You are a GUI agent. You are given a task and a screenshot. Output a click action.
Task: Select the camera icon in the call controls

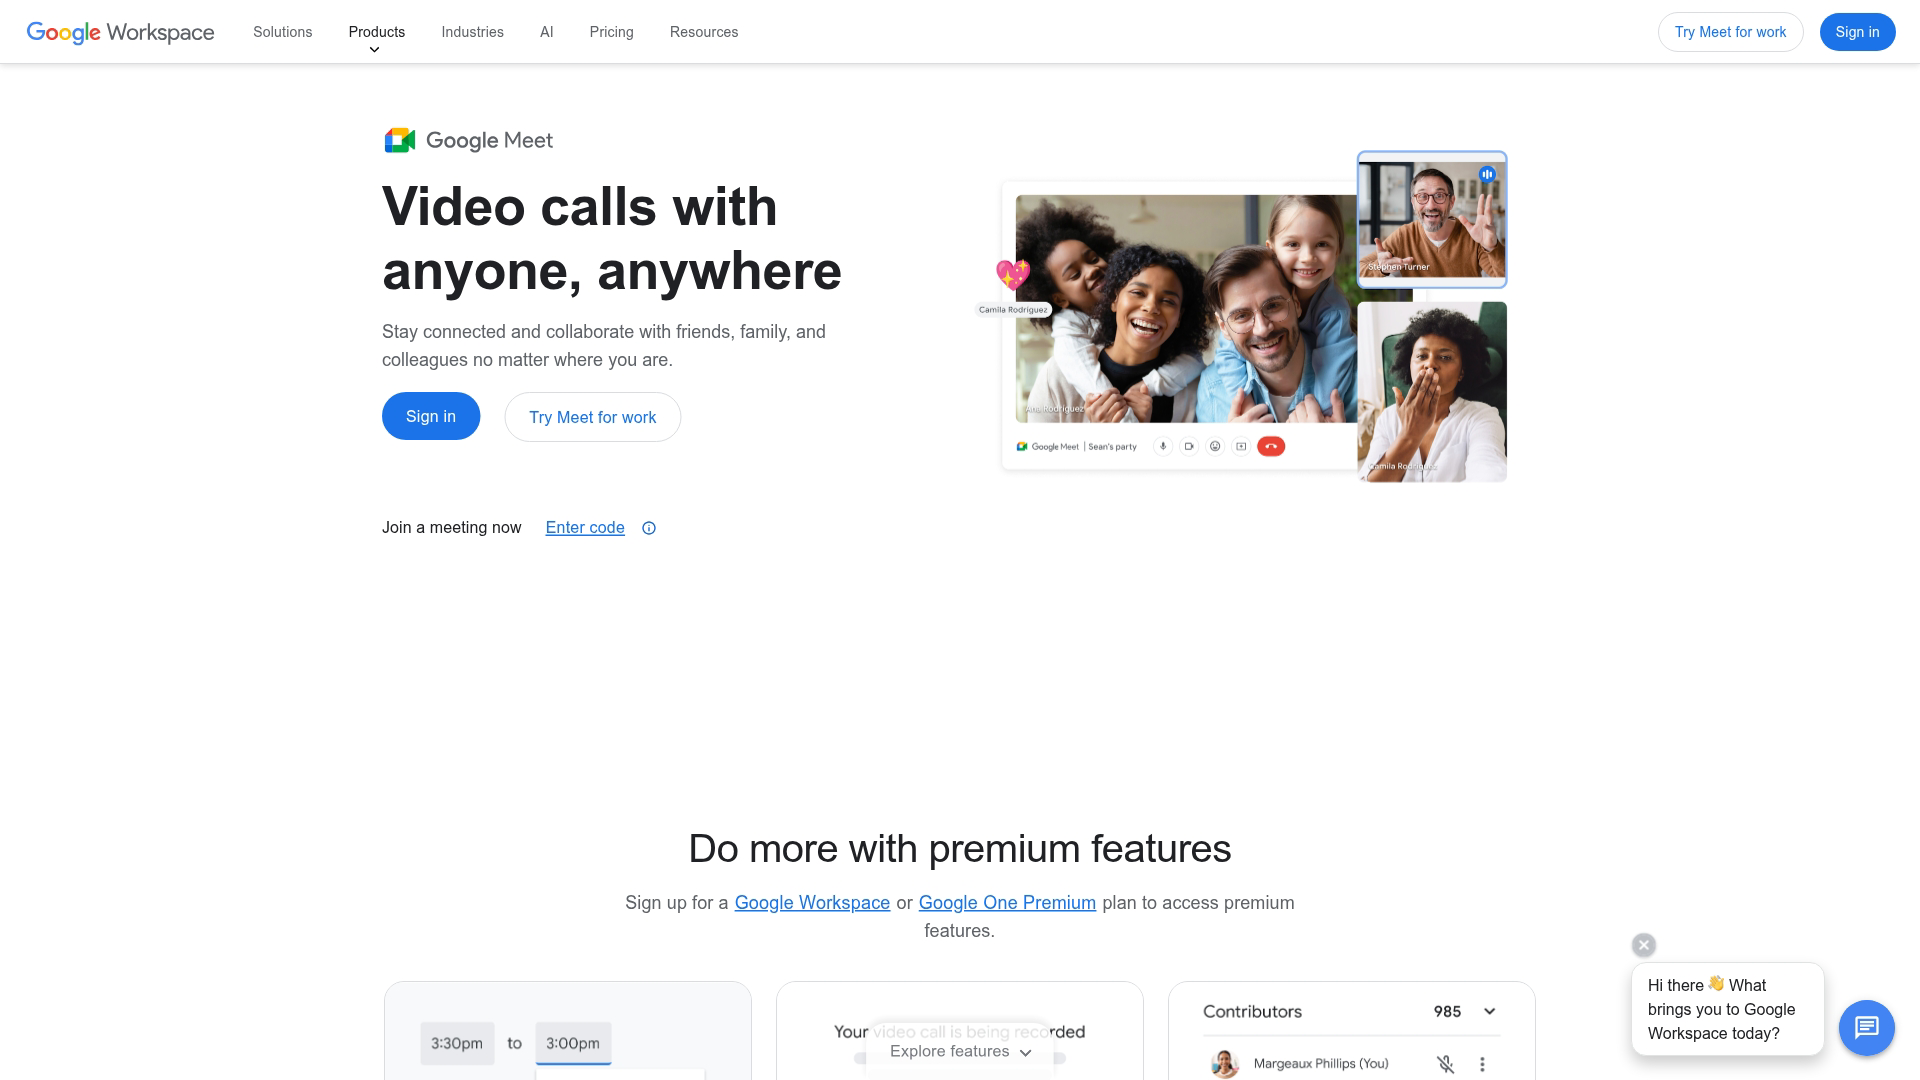coord(1189,447)
